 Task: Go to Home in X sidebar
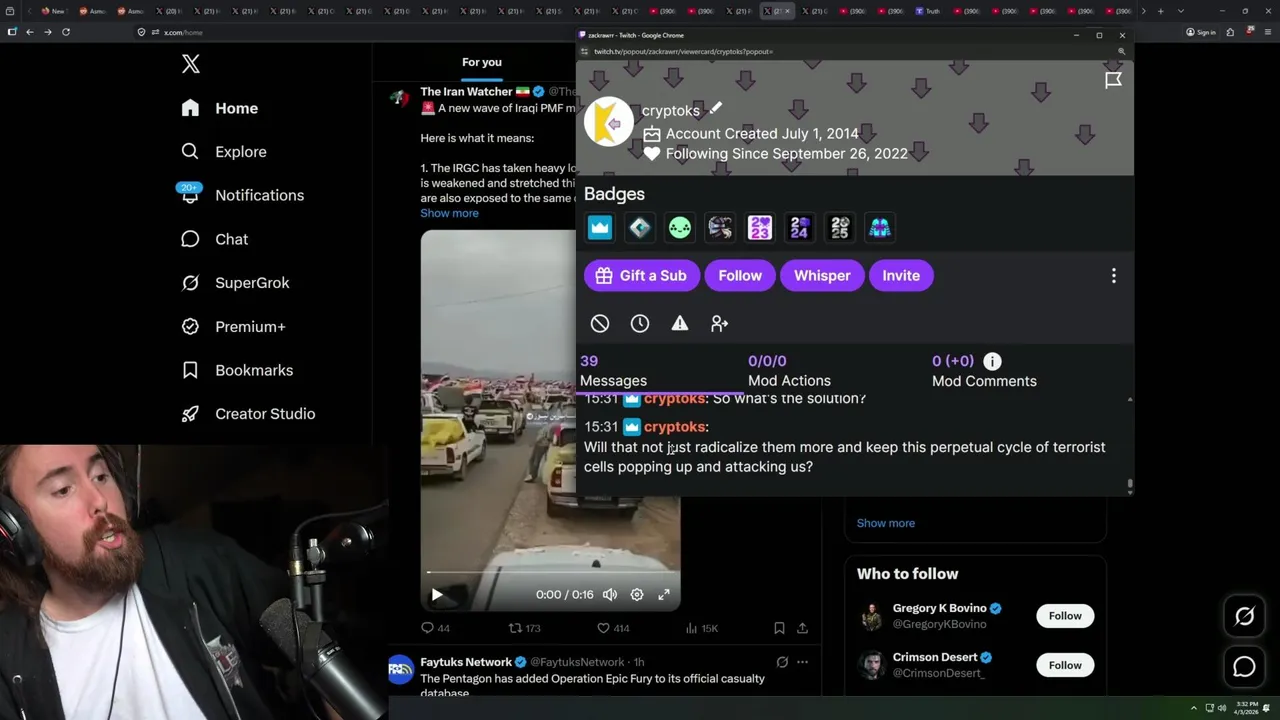coord(220,108)
